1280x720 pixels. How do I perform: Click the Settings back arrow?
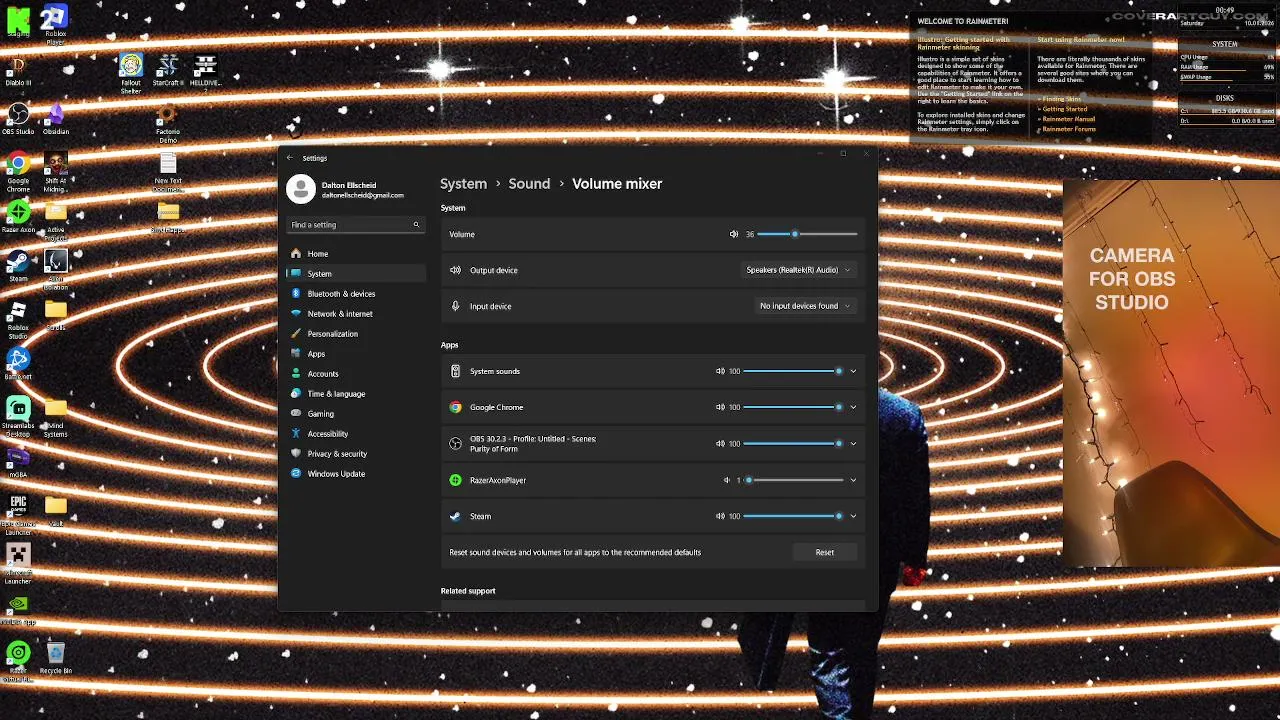(290, 158)
